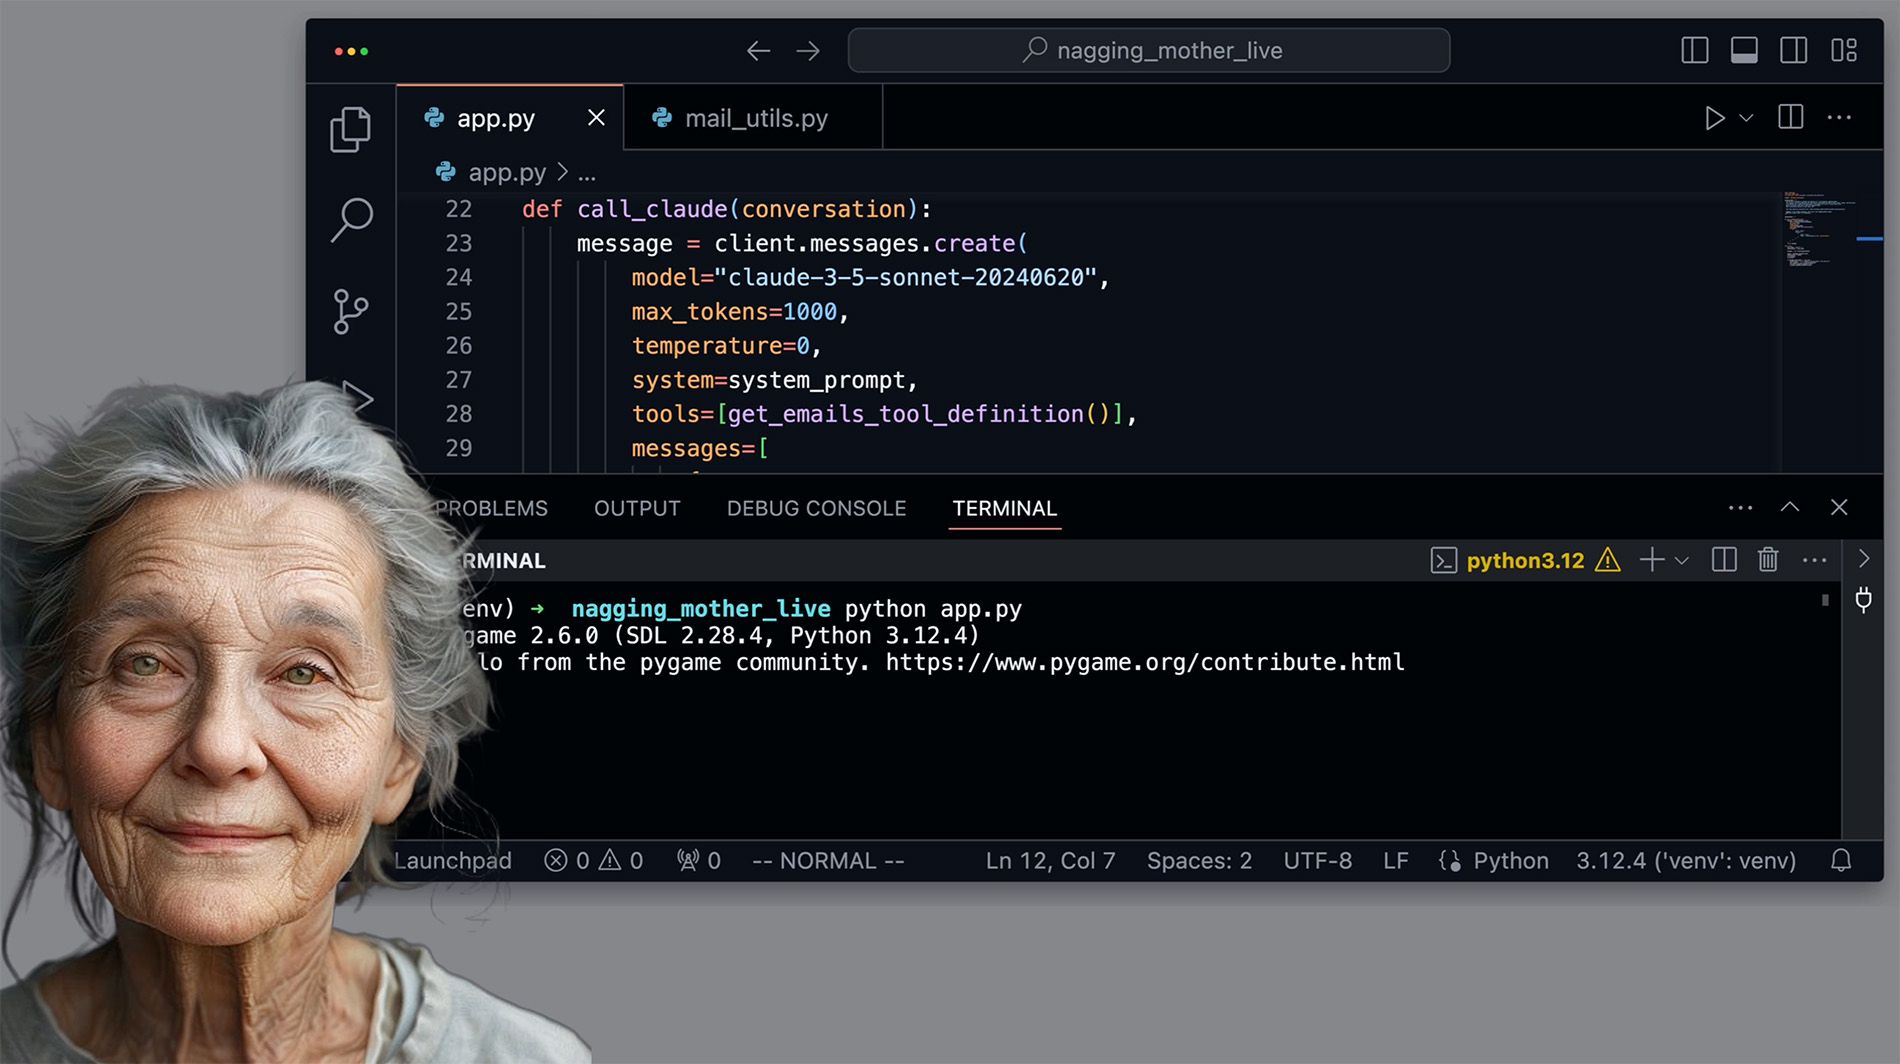The height and width of the screenshot is (1064, 1900).
Task: Open the pygame.org contribute link in terminal
Action: pyautogui.click(x=1144, y=662)
